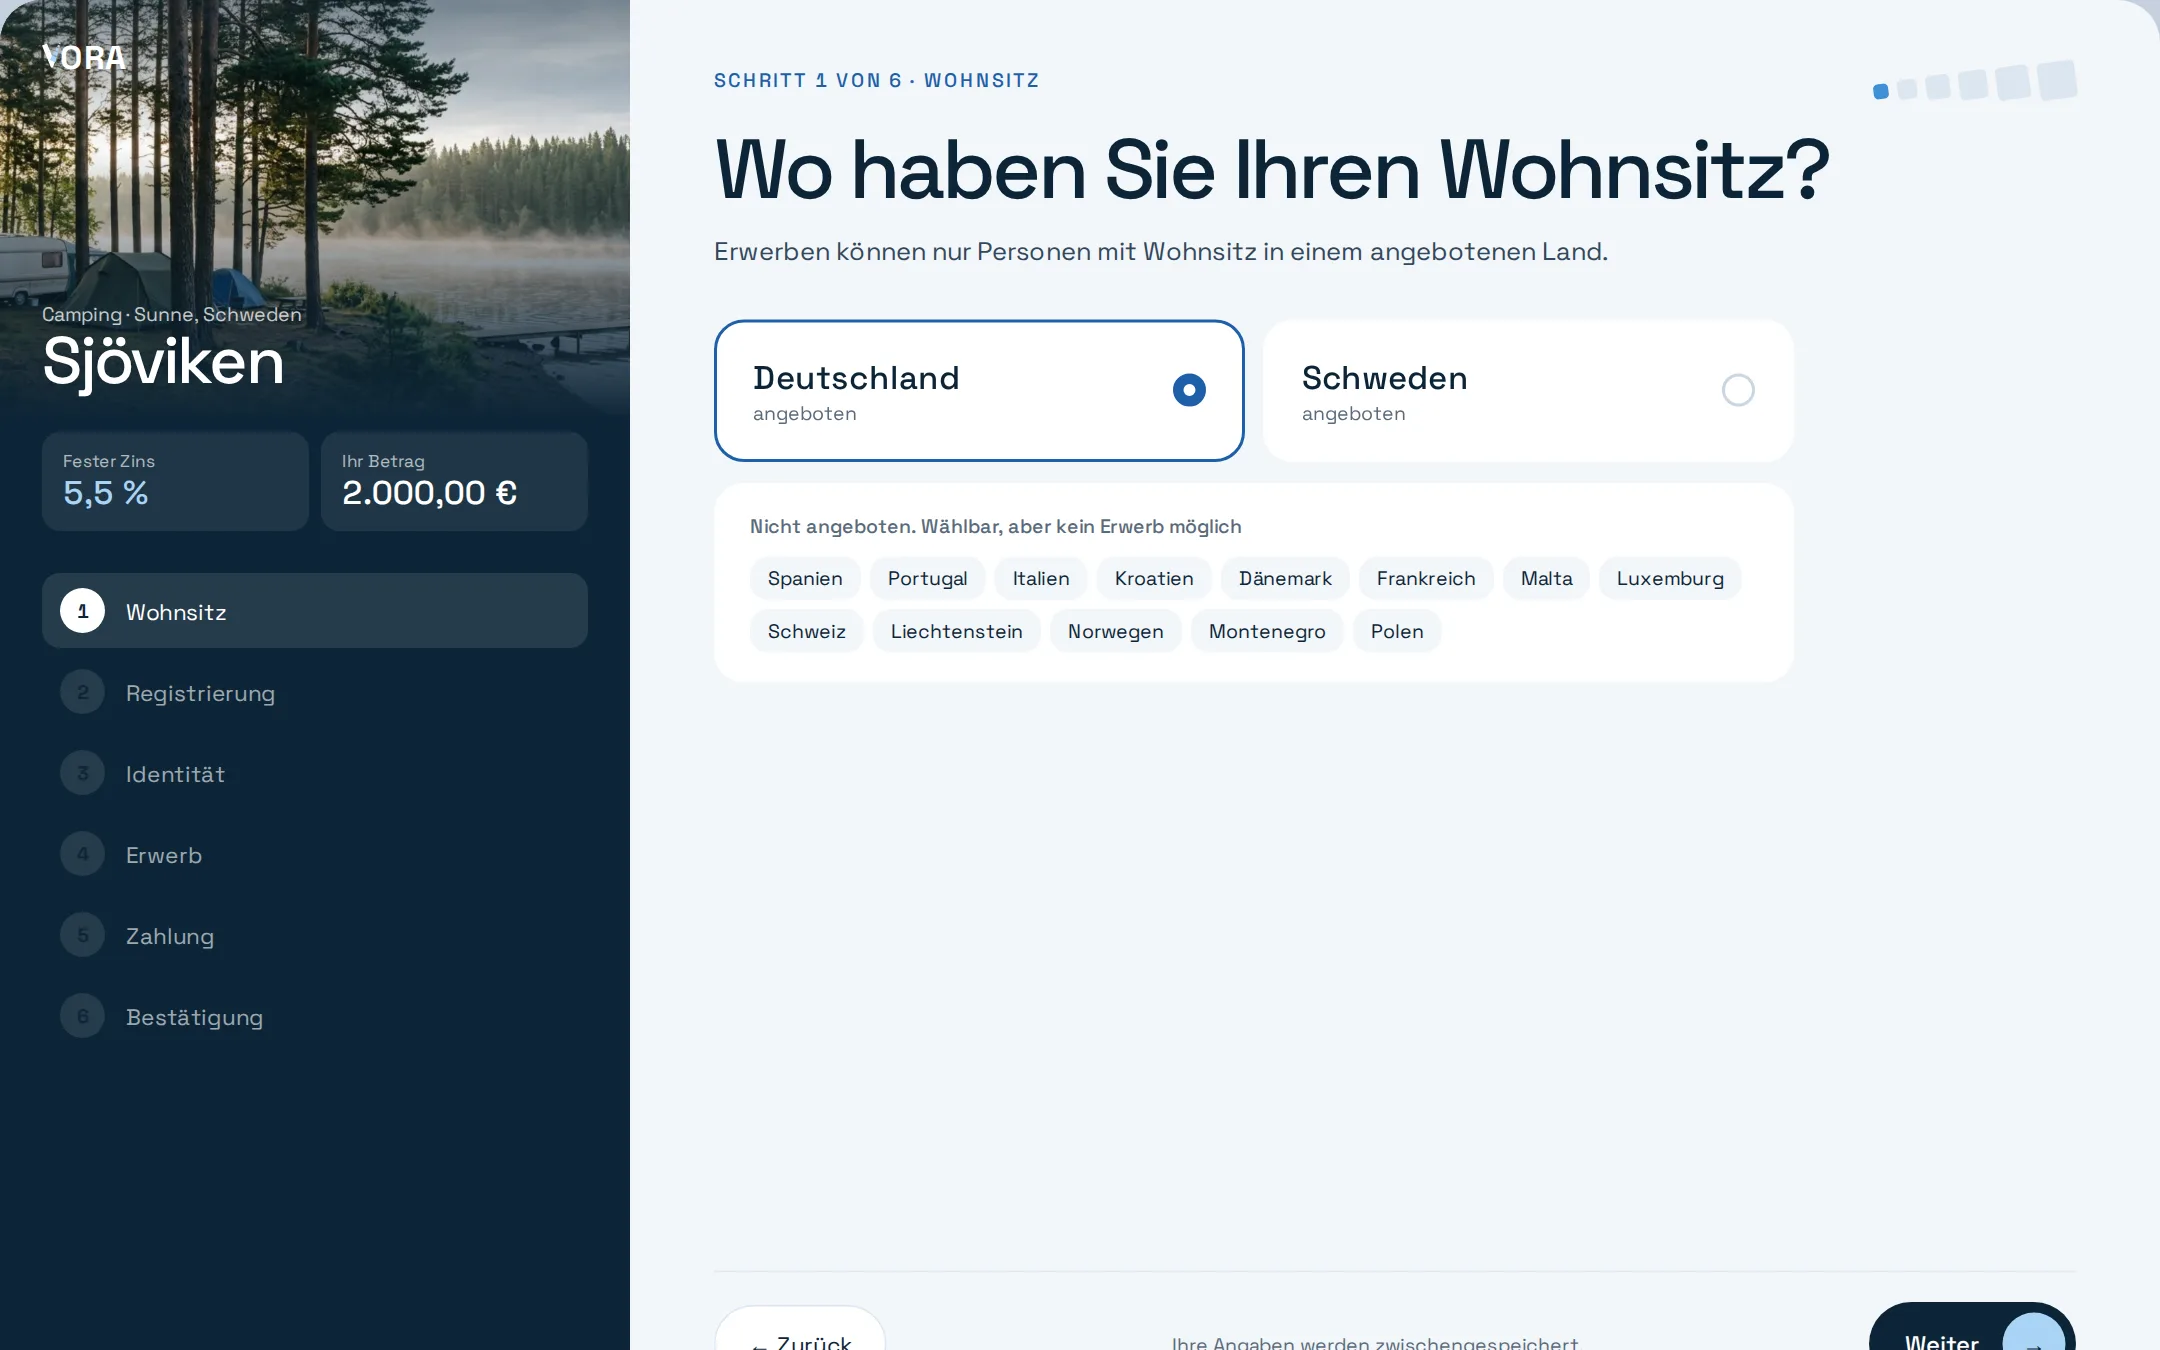Click the Schritt 1 von 6 label
The image size is (2160, 1350).
876,80
